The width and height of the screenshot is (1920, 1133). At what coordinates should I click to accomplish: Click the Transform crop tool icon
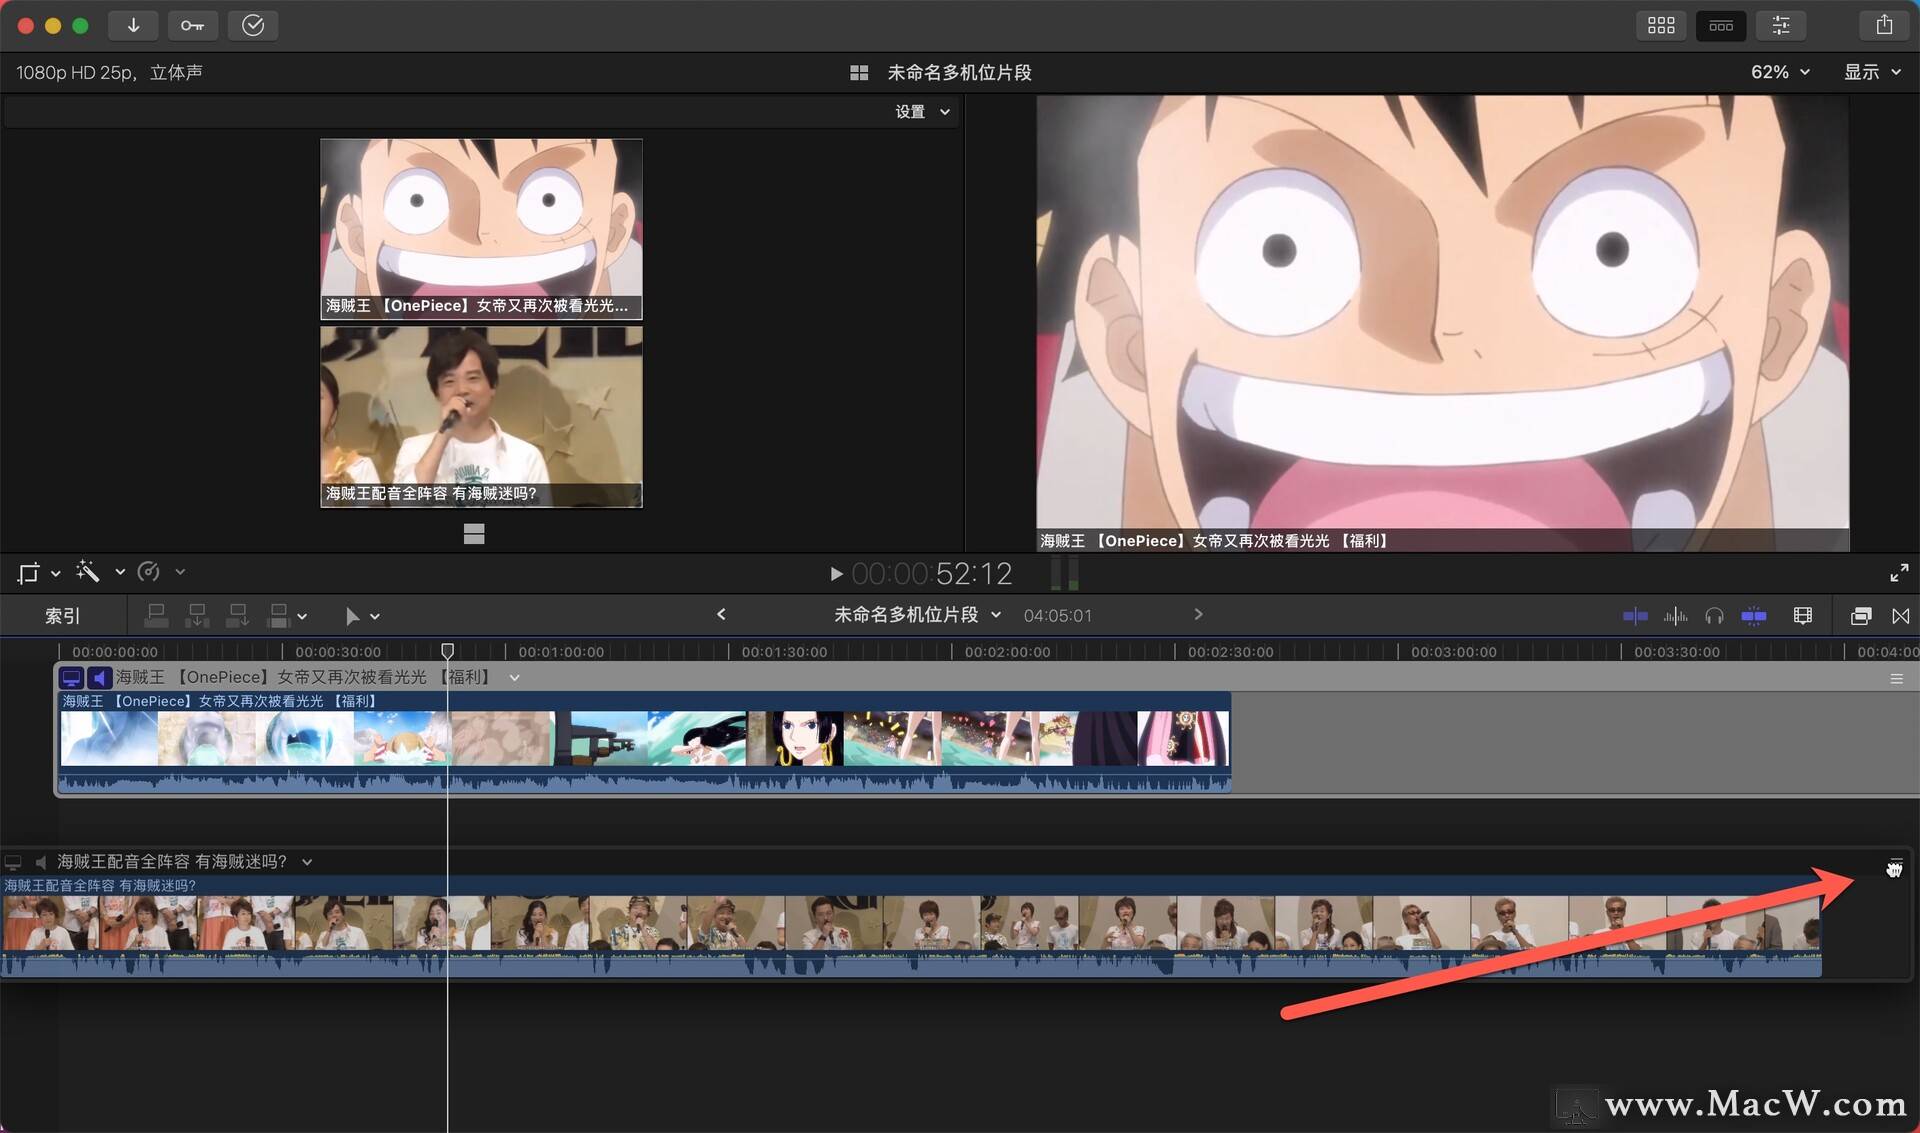coord(28,573)
